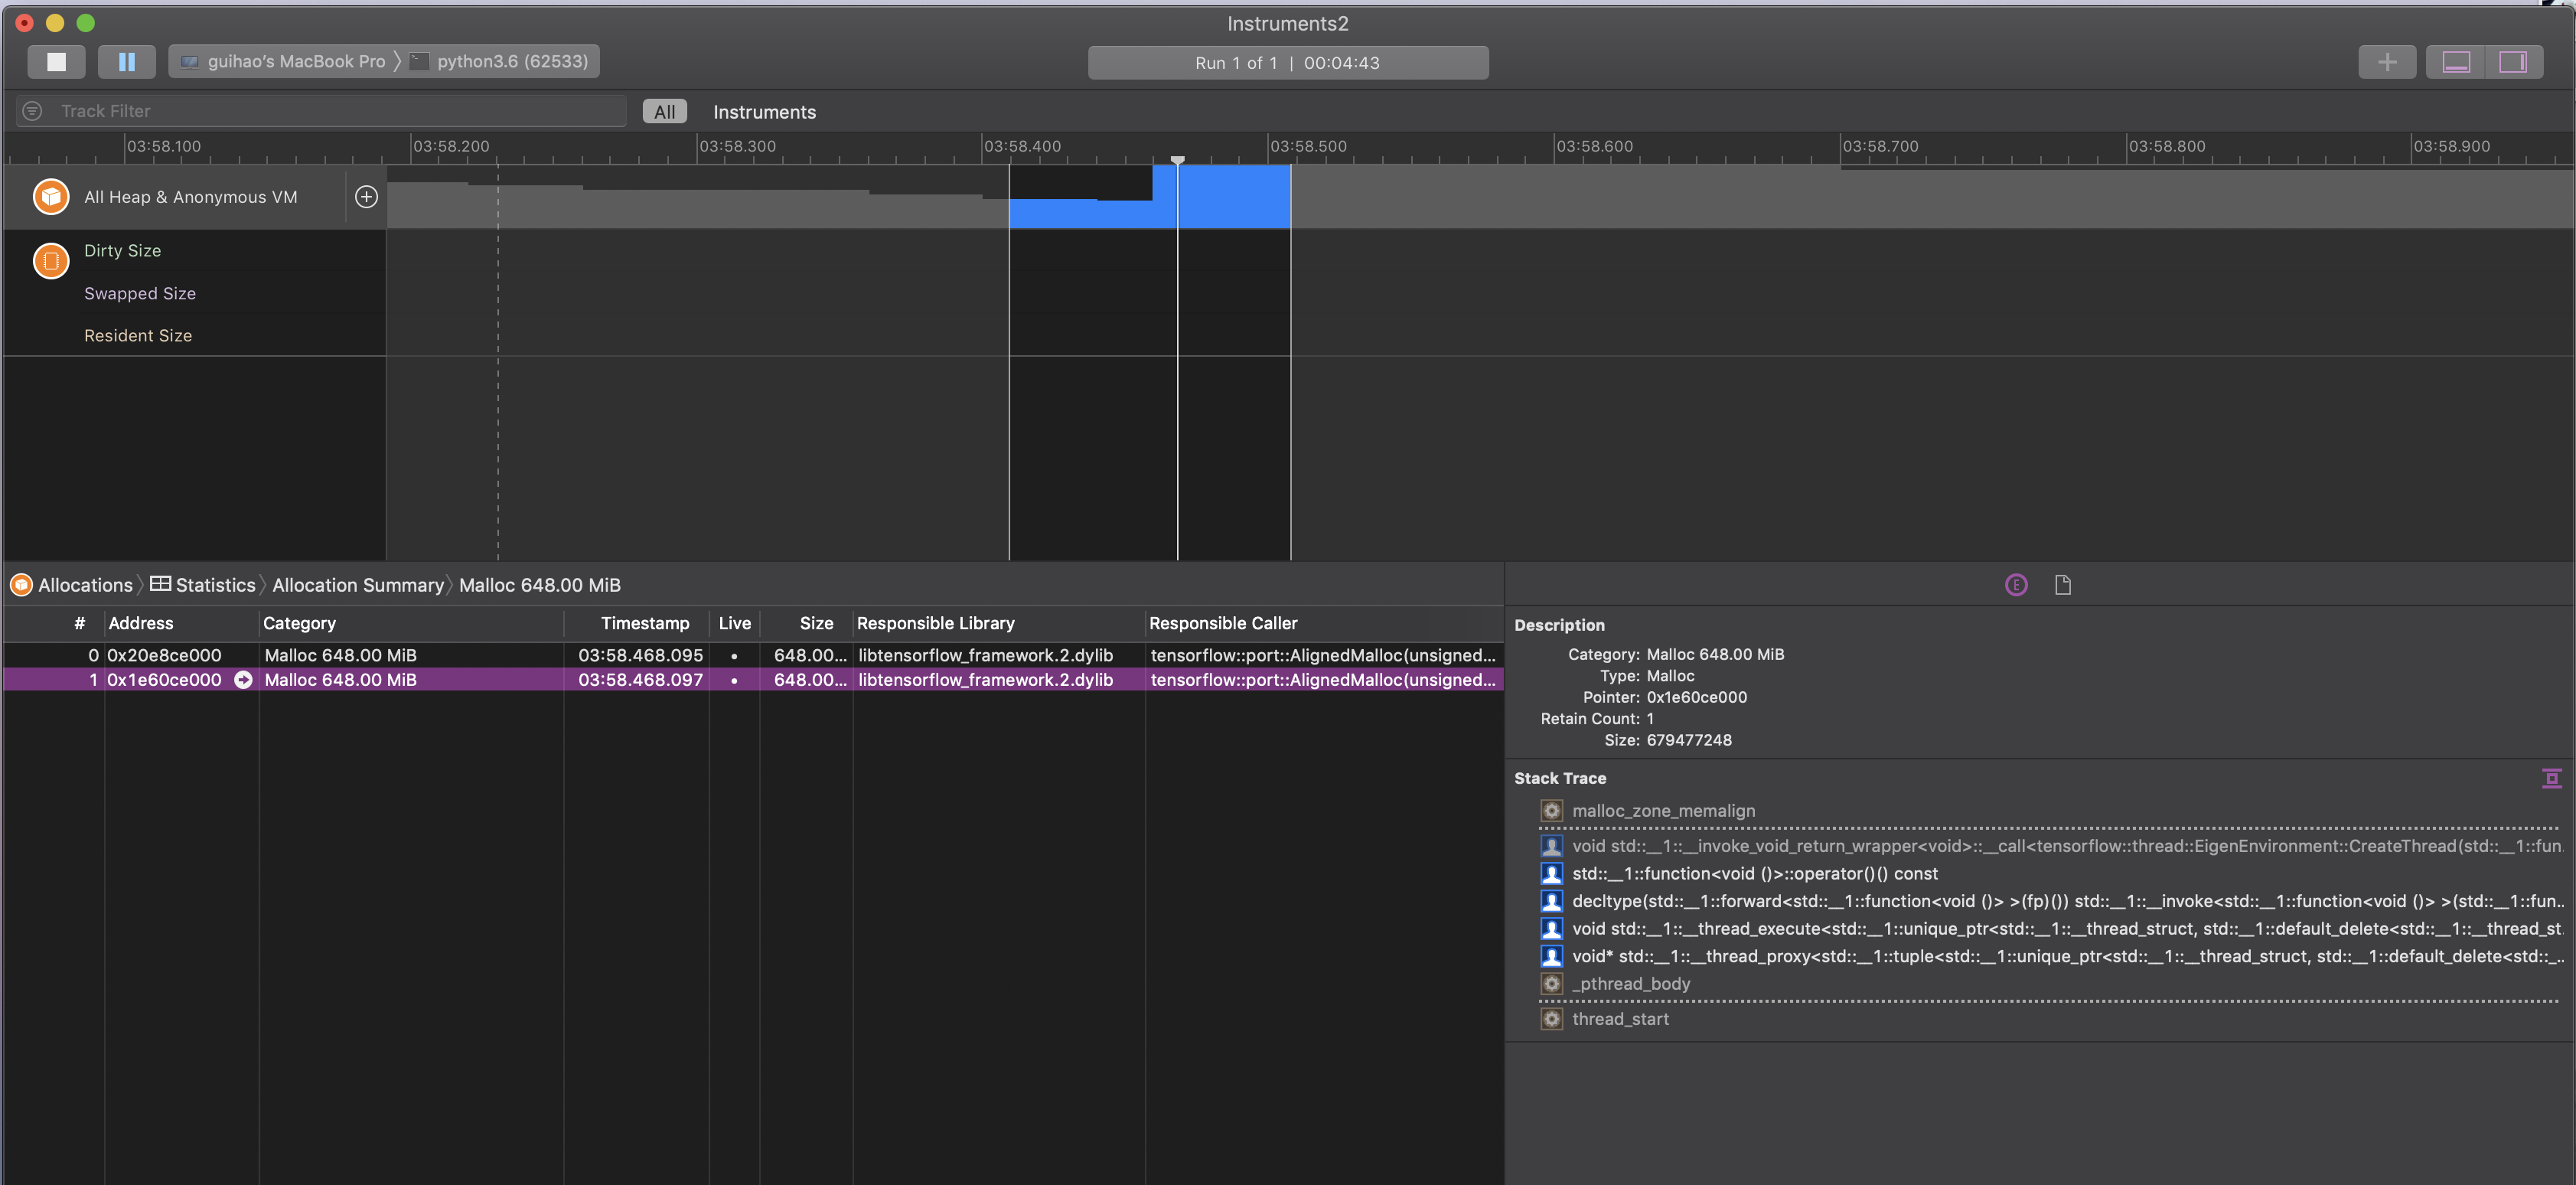This screenshot has width=2576, height=1185.
Task: Click focus arrow next to 0x1e60ce000
Action: pyautogui.click(x=243, y=680)
